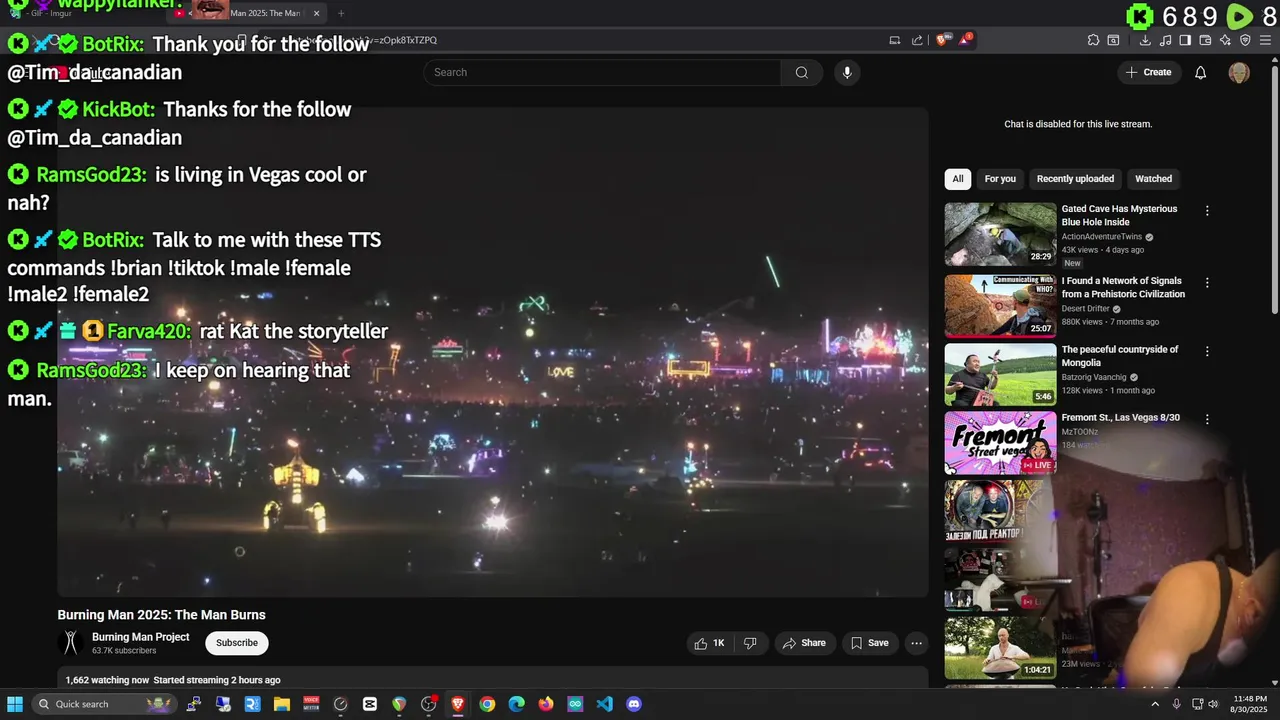Open the peaceful countryside of Mongolia thumbnail

(1000, 374)
